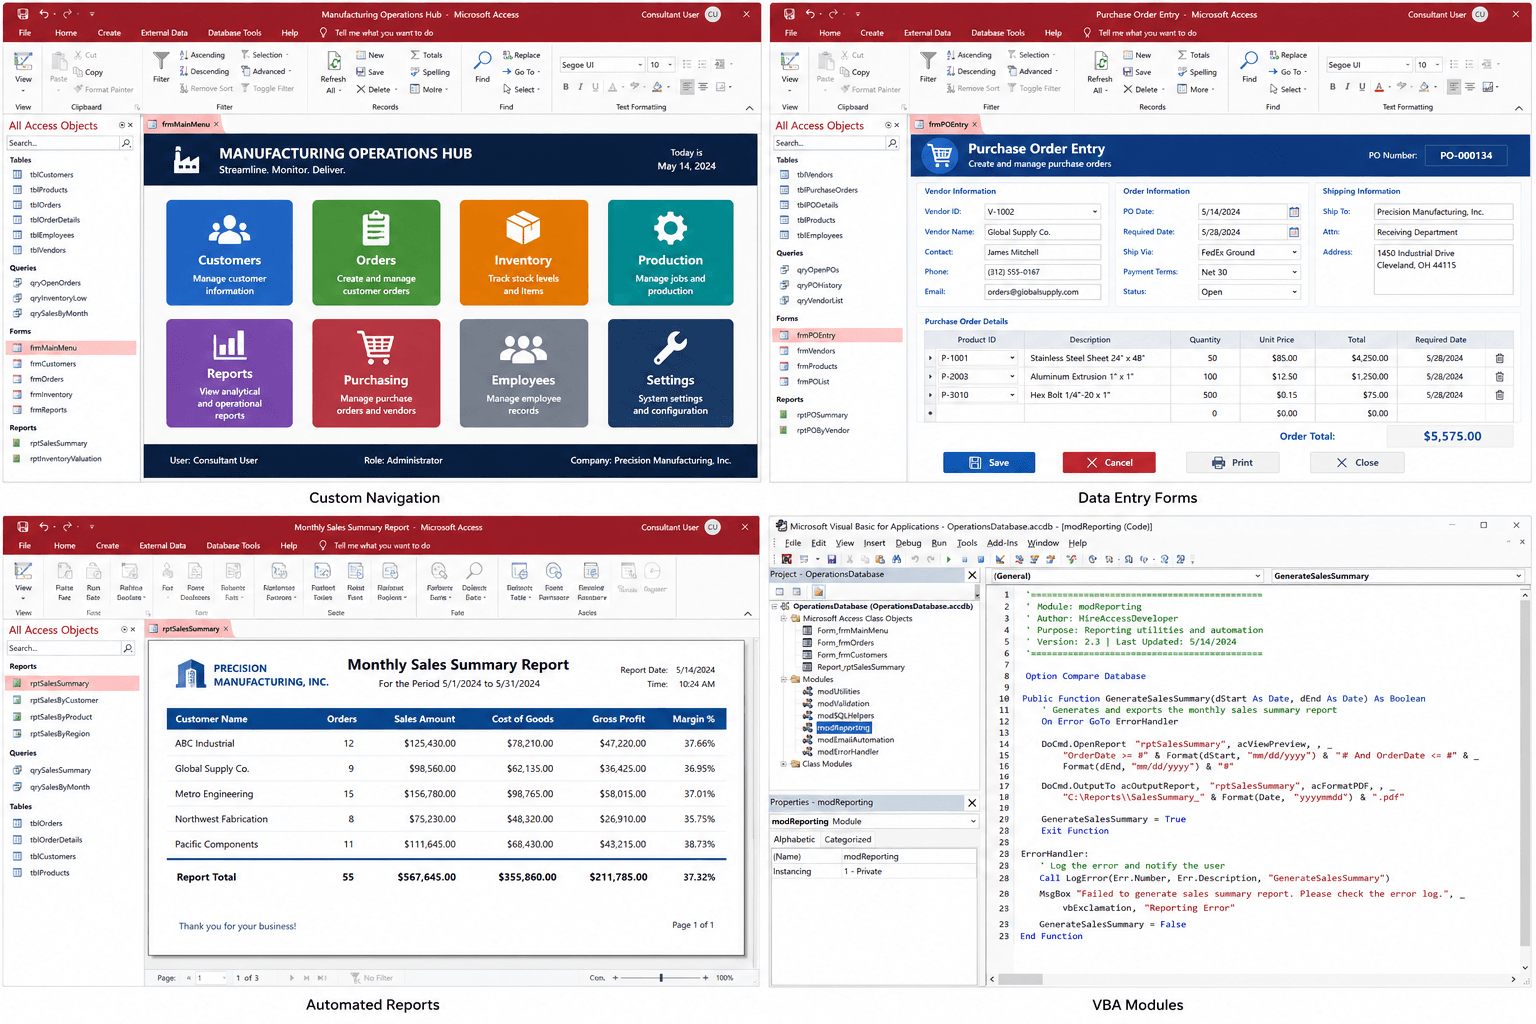Click the Totals sigma in Purchase Order Entry ribbon
The image size is (1536, 1024).
pyautogui.click(x=1183, y=55)
